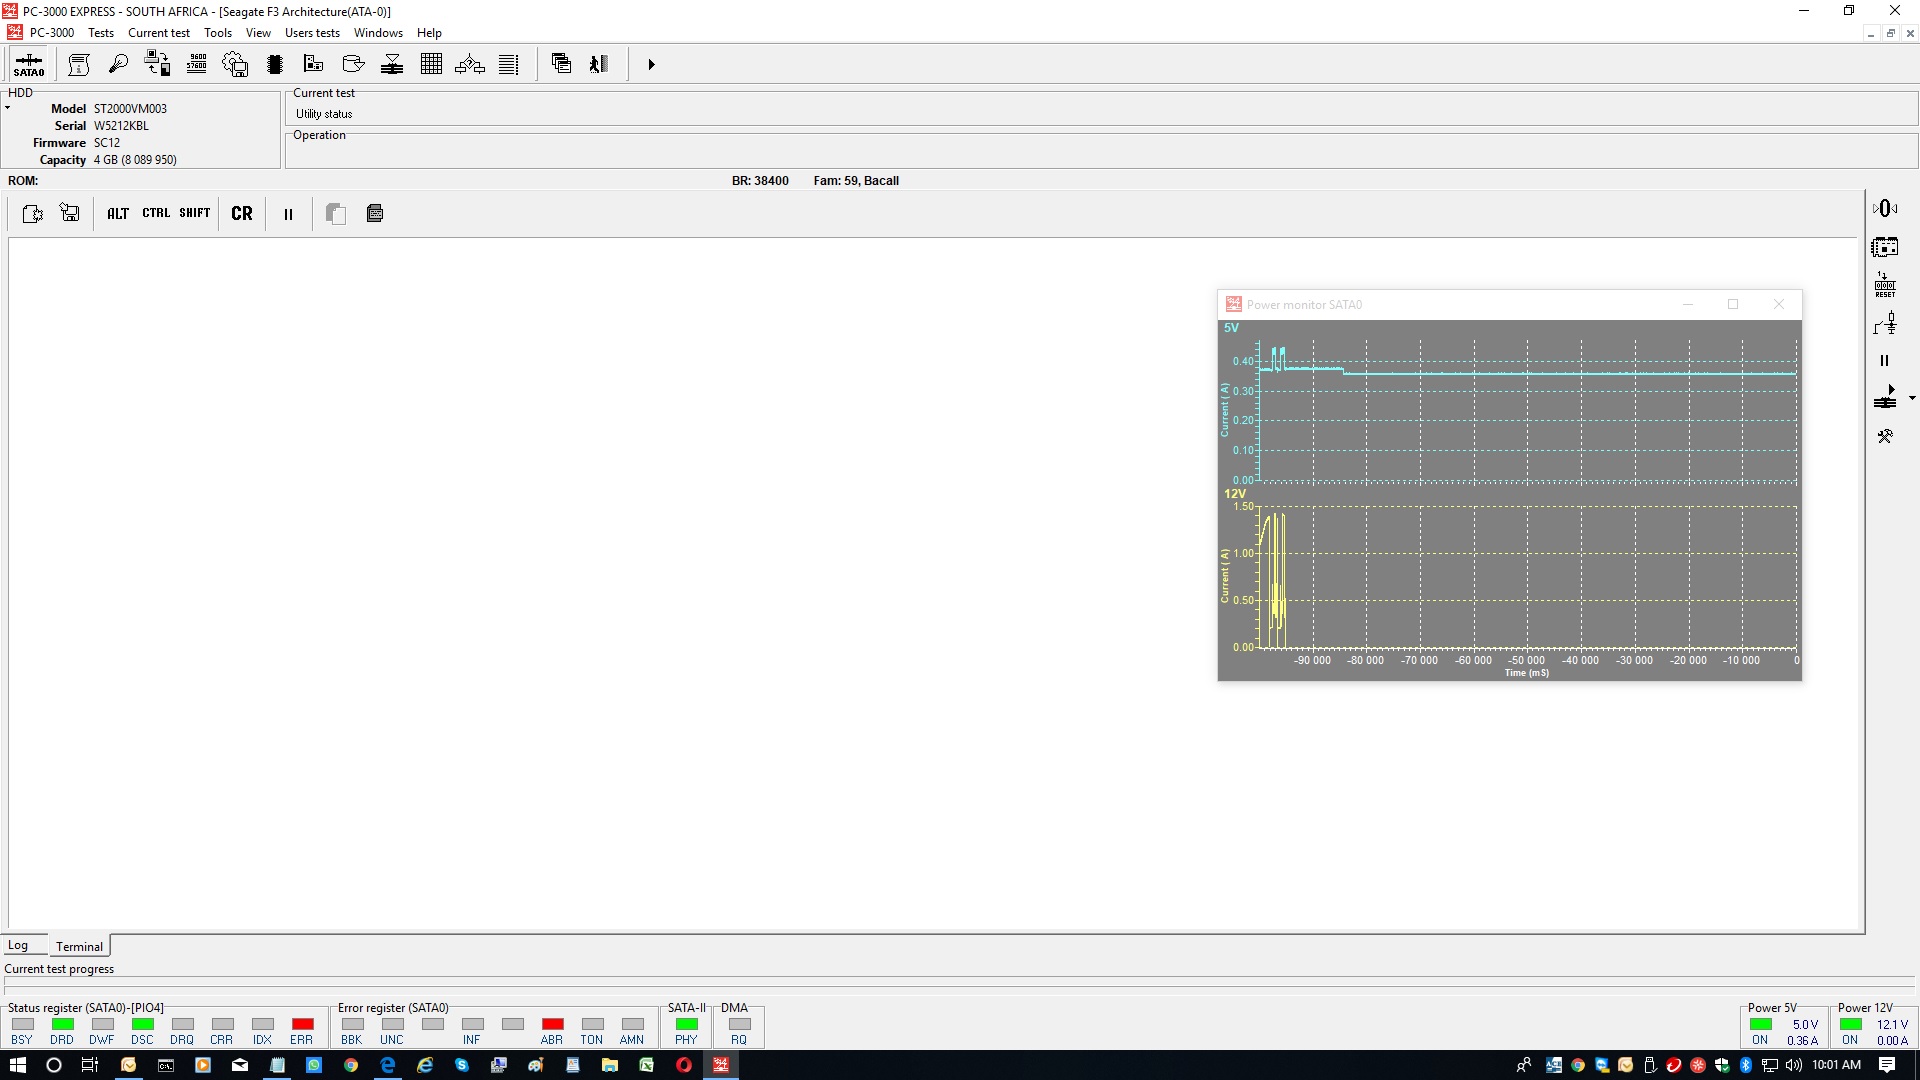Open the hammer and wrench tools icon
1920x1080 pixels.
pyautogui.click(x=1885, y=436)
